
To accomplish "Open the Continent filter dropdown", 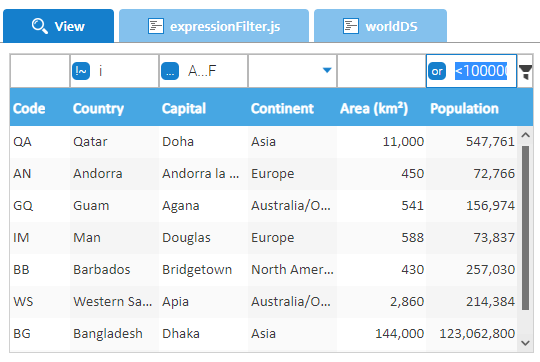I will [x=327, y=71].
